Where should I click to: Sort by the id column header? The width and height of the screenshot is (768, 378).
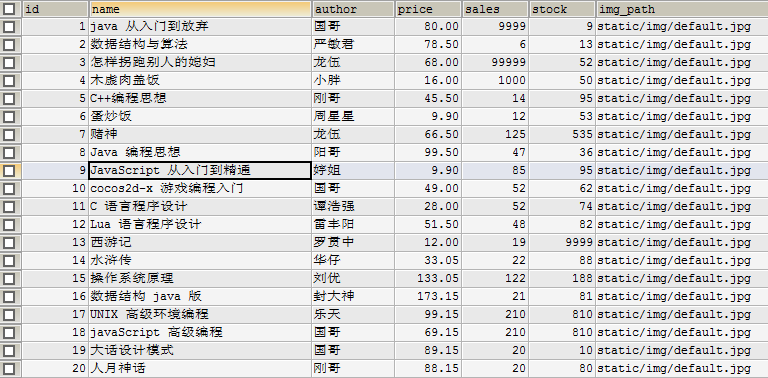point(55,9)
